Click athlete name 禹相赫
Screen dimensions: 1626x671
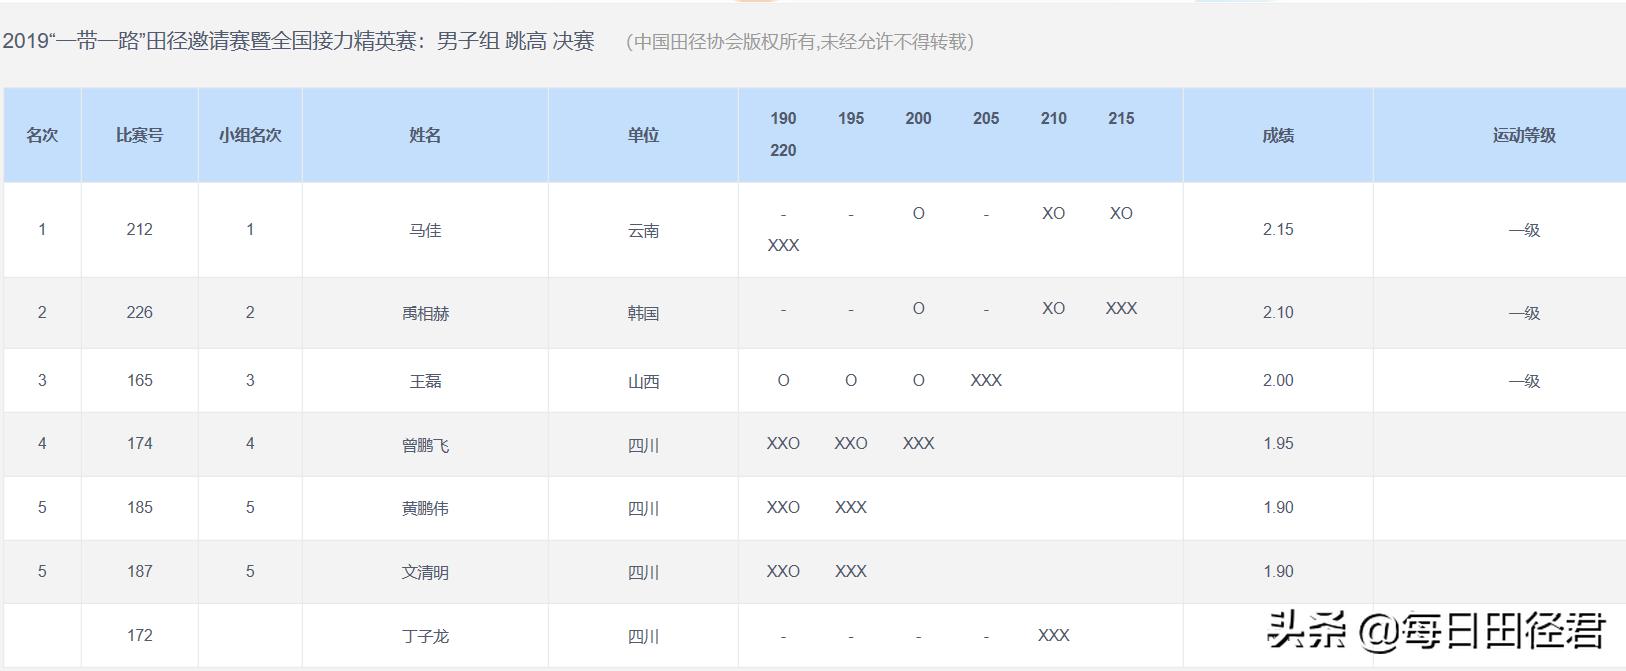(x=425, y=313)
